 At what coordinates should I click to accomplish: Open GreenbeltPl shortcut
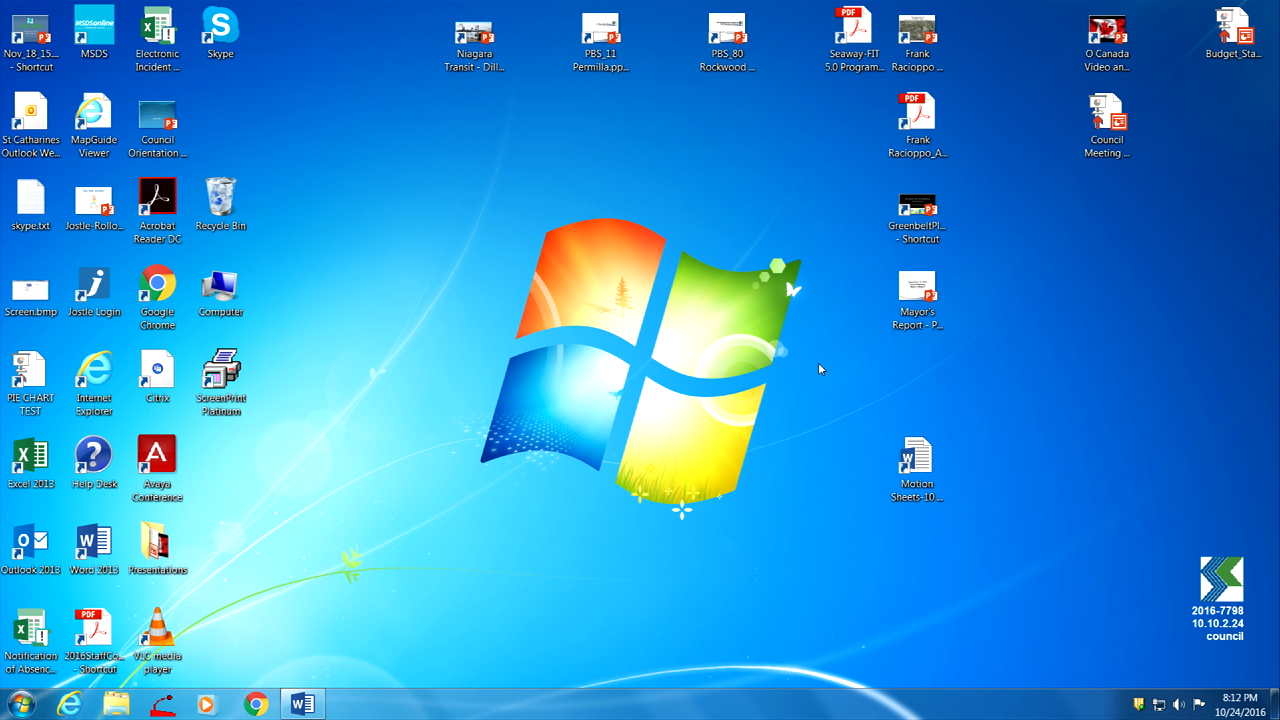pyautogui.click(x=917, y=219)
